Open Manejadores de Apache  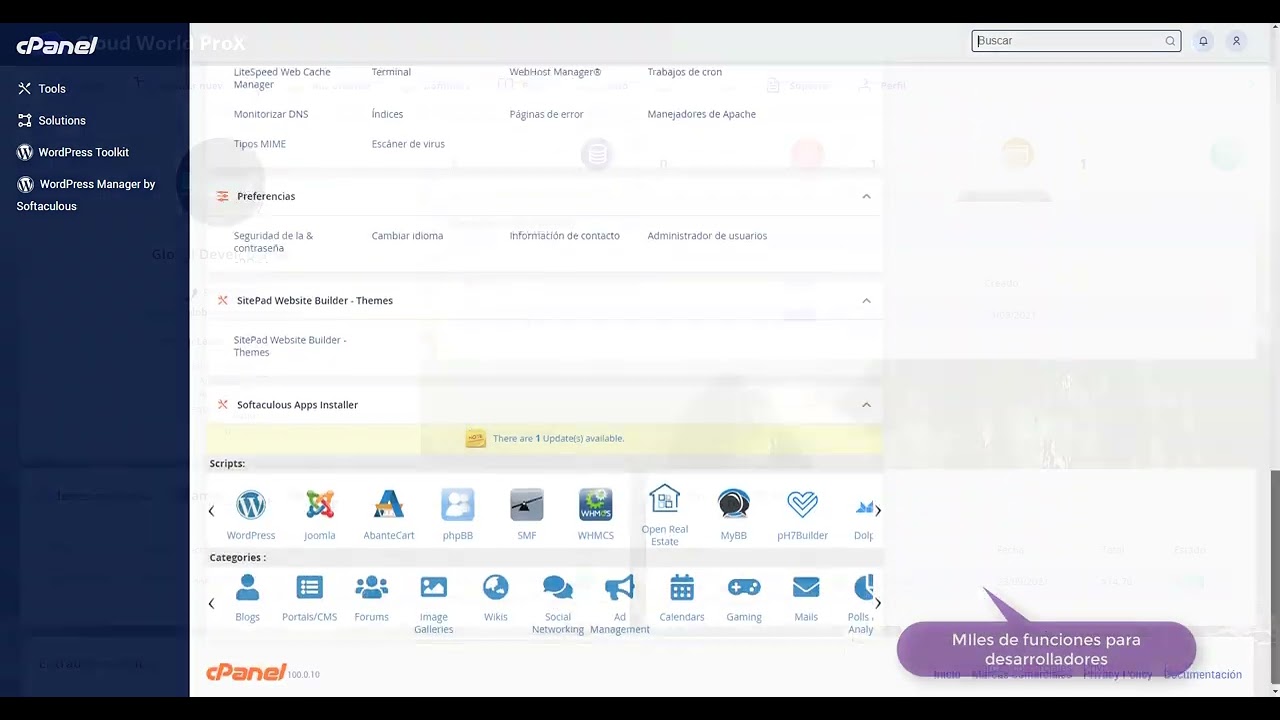[x=701, y=114]
